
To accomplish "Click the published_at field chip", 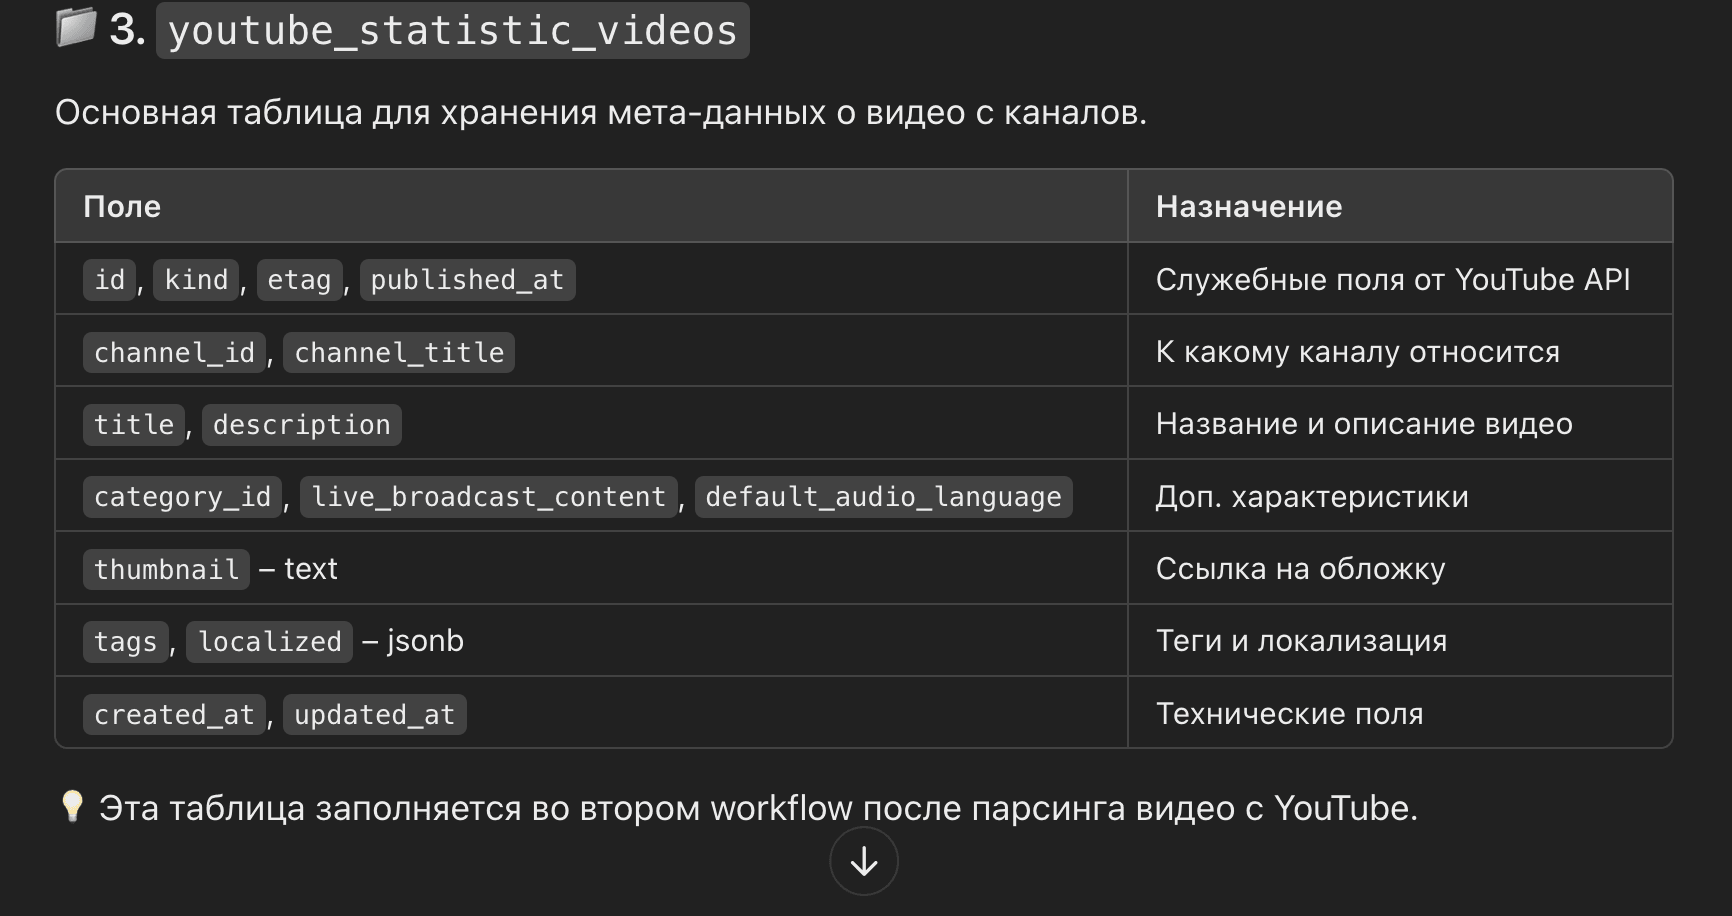I will 467,280.
